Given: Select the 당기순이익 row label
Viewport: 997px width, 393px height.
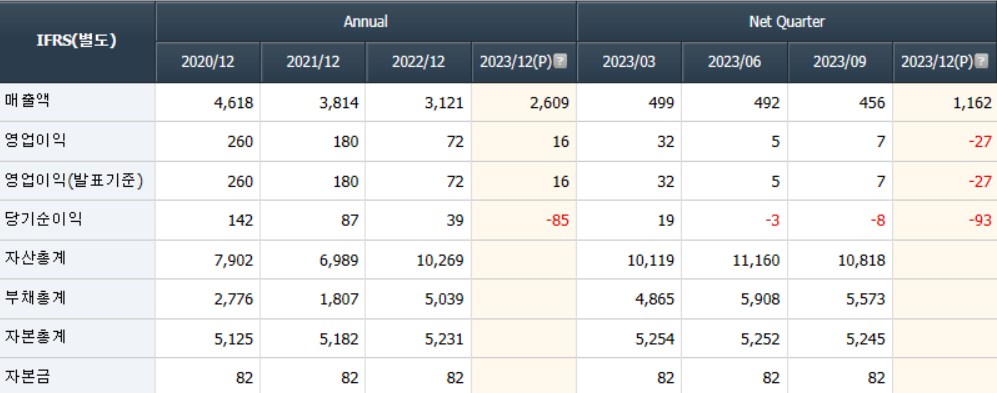Looking at the screenshot, I should (x=43, y=219).
